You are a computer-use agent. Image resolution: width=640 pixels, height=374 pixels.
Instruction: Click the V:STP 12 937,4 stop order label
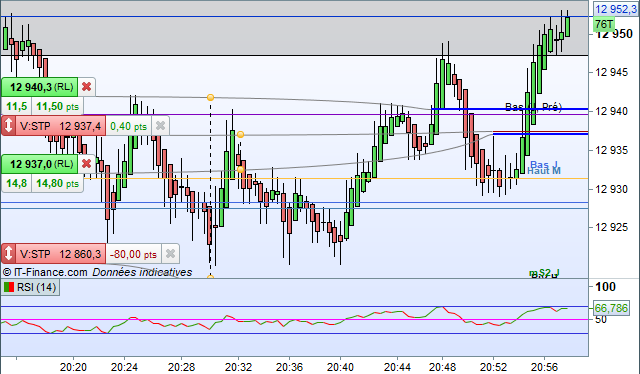60,126
